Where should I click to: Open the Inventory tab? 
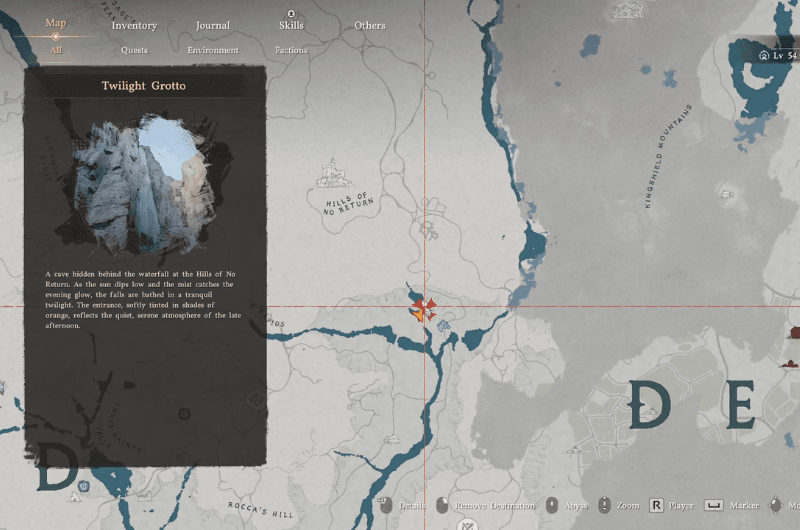click(x=134, y=26)
